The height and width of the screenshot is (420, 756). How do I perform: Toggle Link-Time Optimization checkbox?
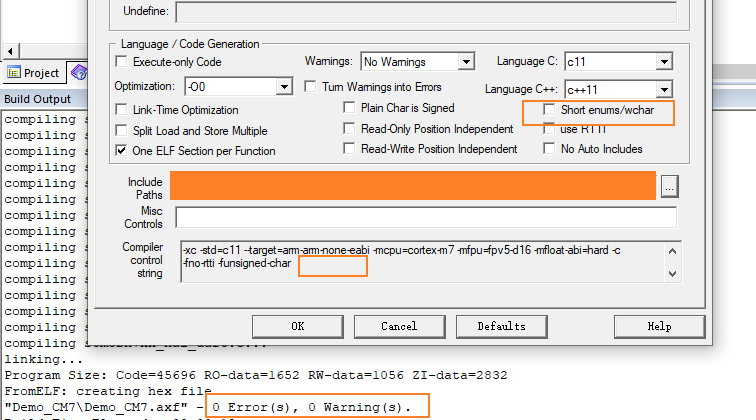pyautogui.click(x=122, y=110)
